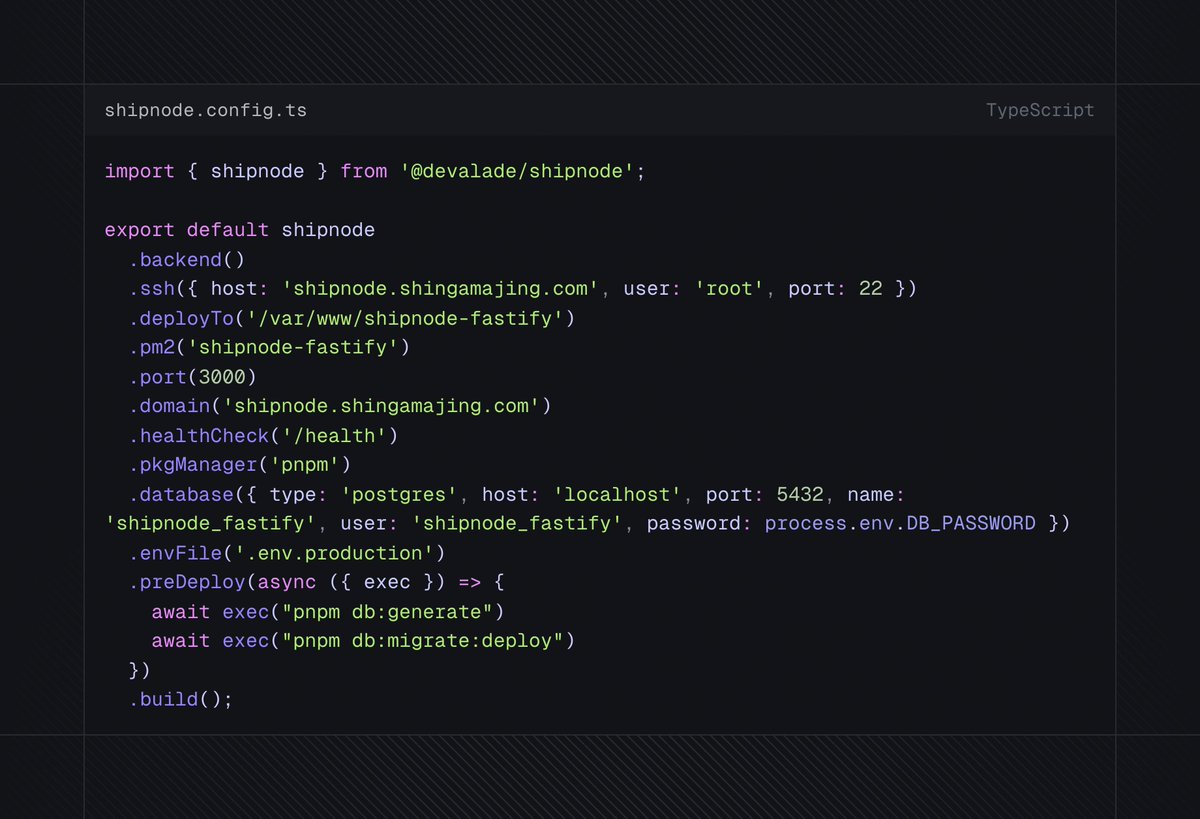Click the .backend() method call

coord(187,260)
